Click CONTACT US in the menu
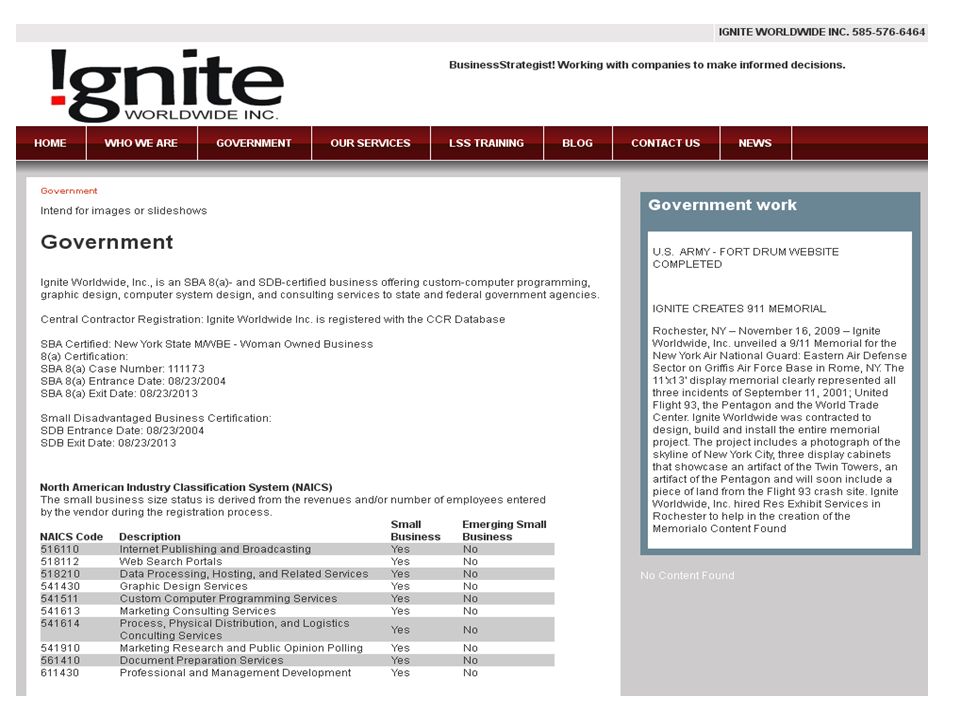 coord(666,143)
